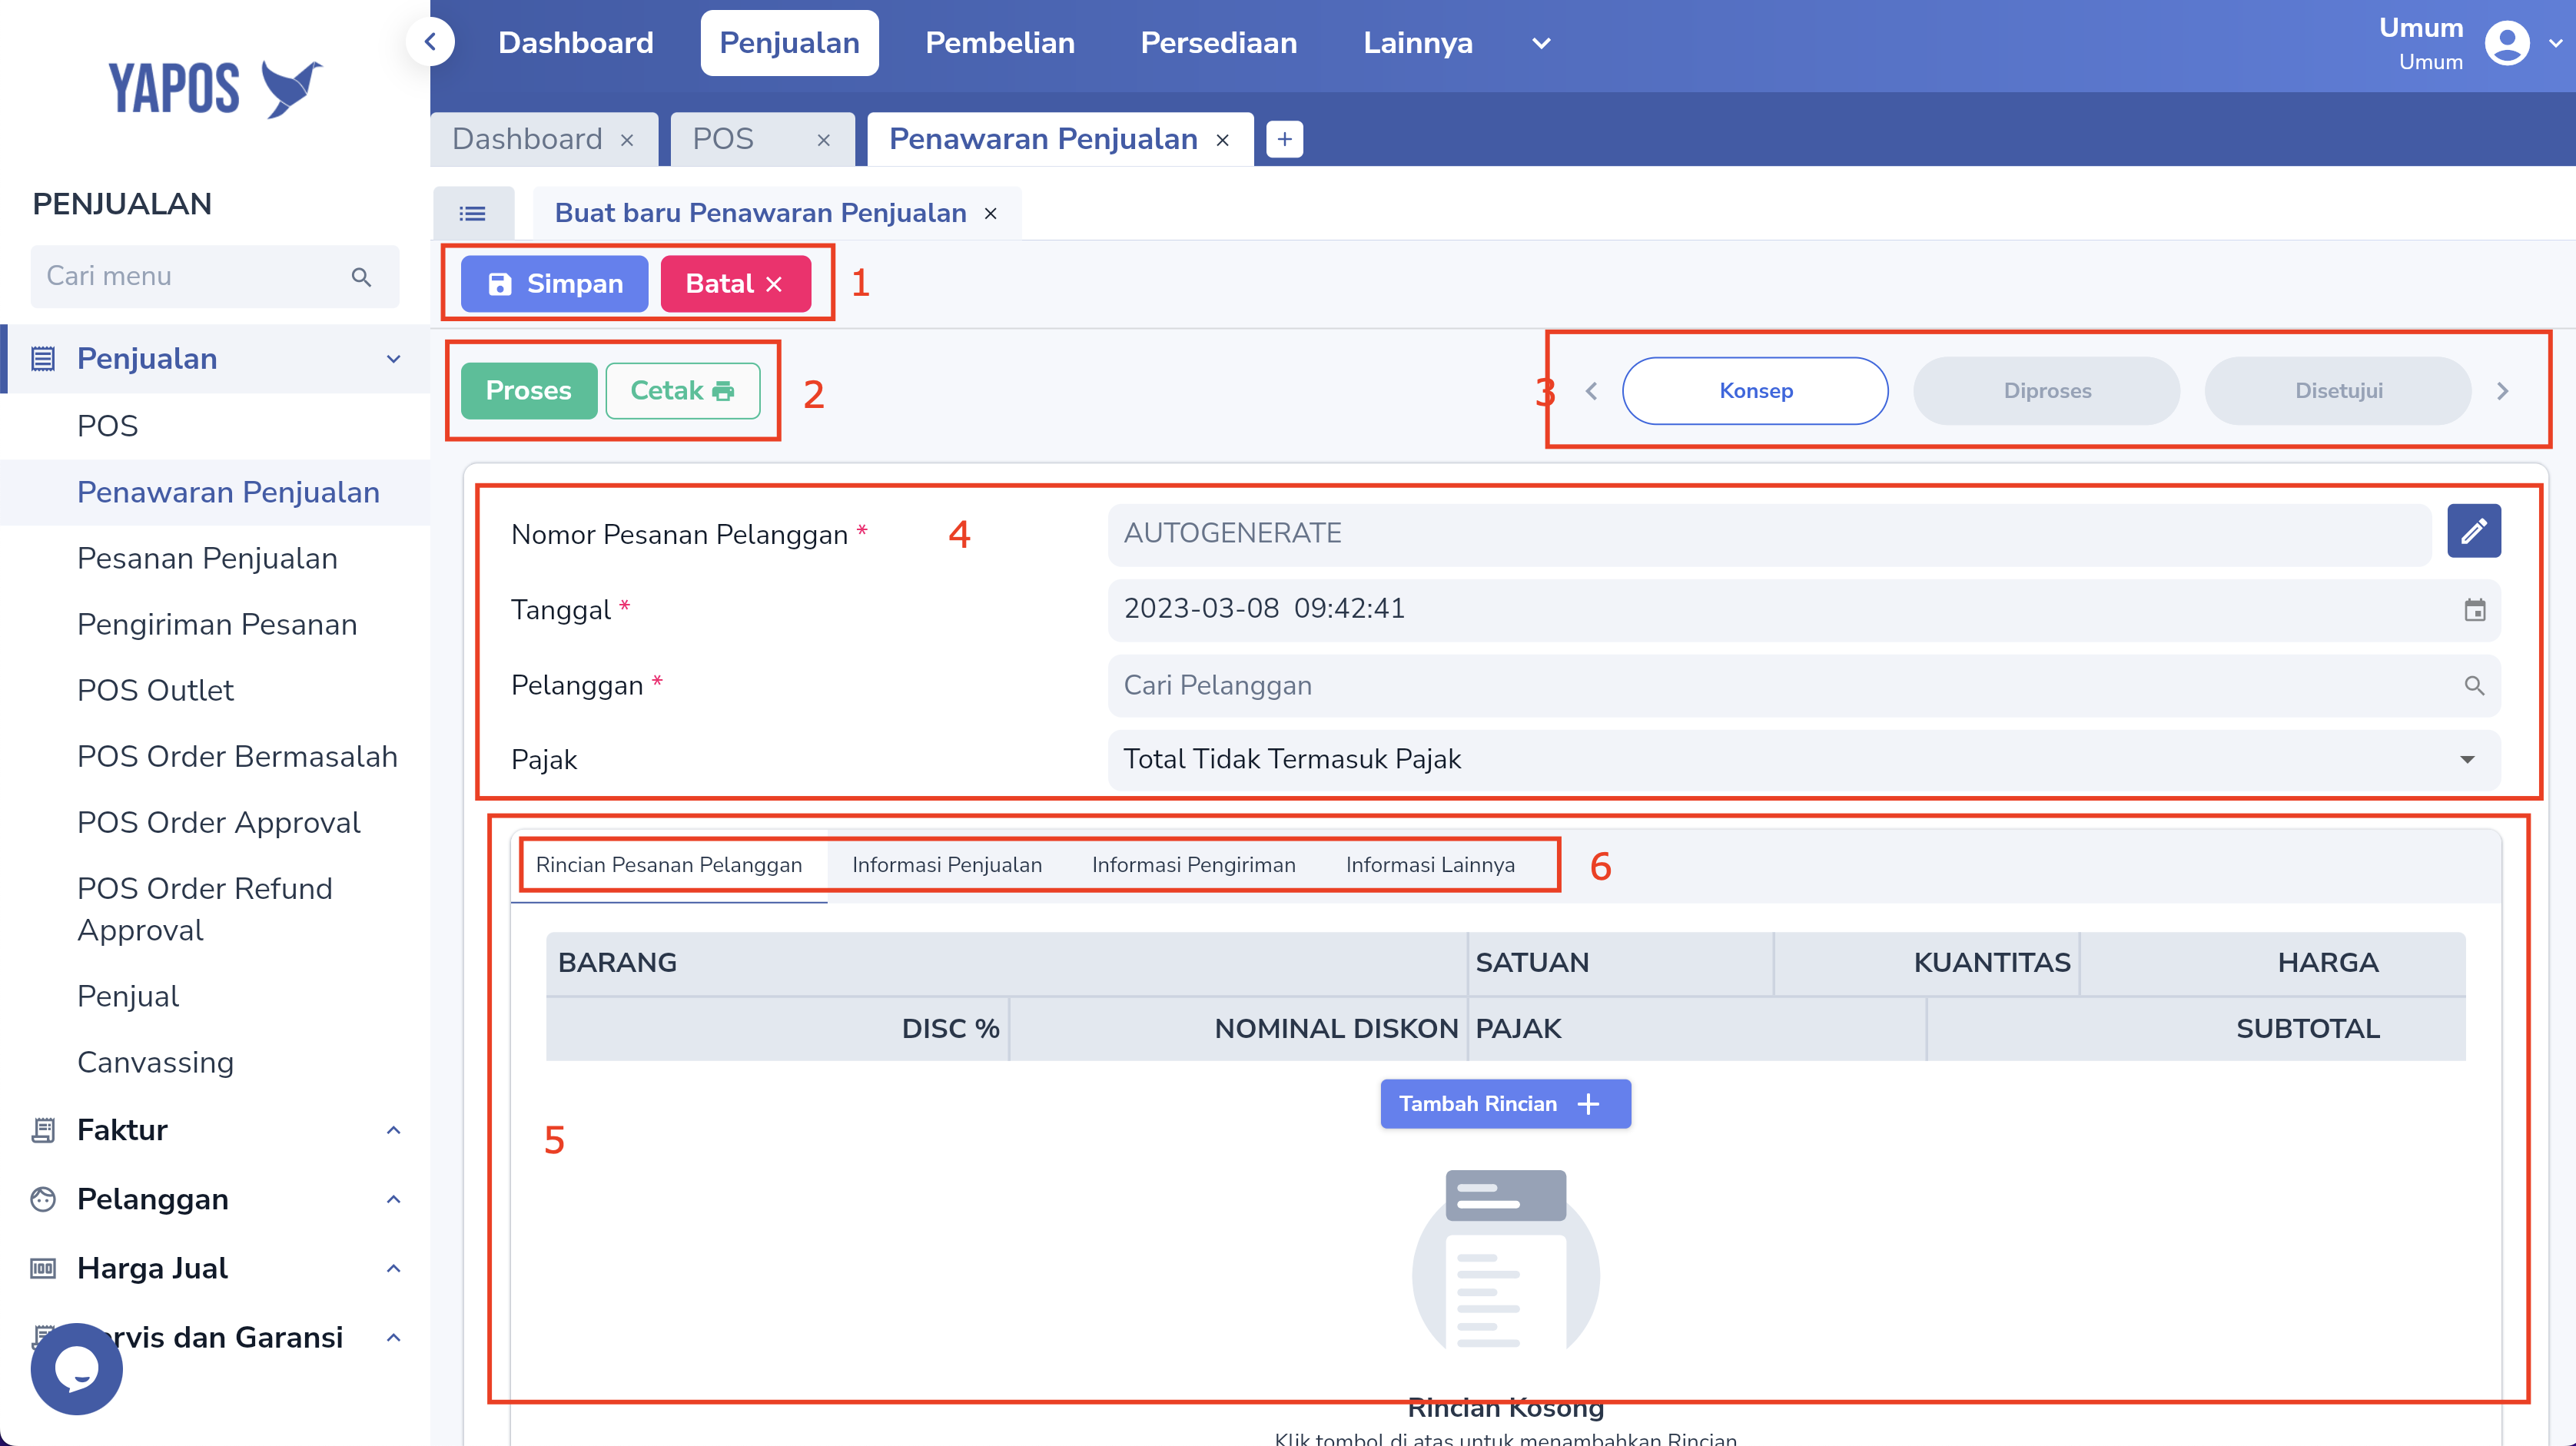Add a new tab with plus icon
The width and height of the screenshot is (2576, 1446).
(x=1284, y=139)
